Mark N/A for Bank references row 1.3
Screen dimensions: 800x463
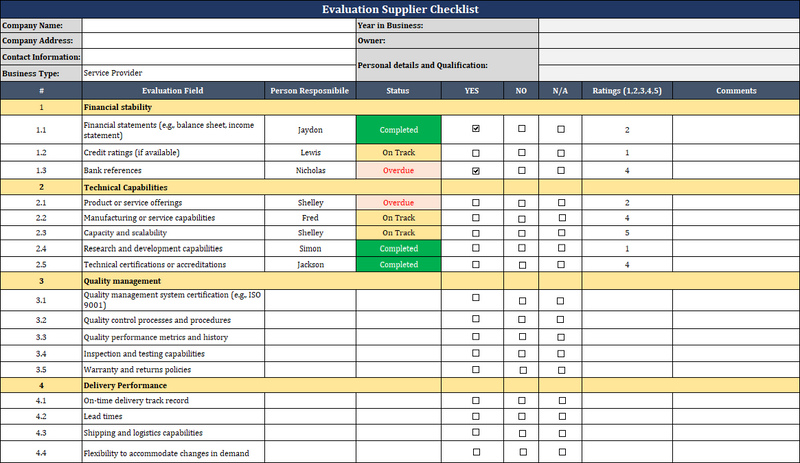561,170
